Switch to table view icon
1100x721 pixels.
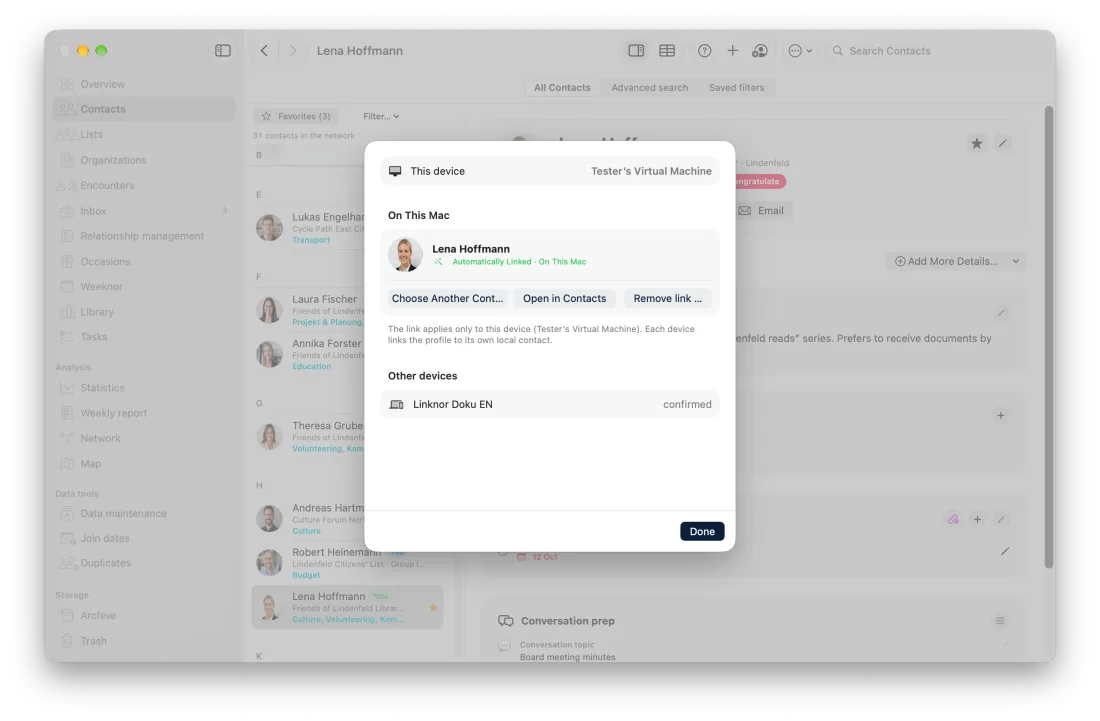(667, 50)
